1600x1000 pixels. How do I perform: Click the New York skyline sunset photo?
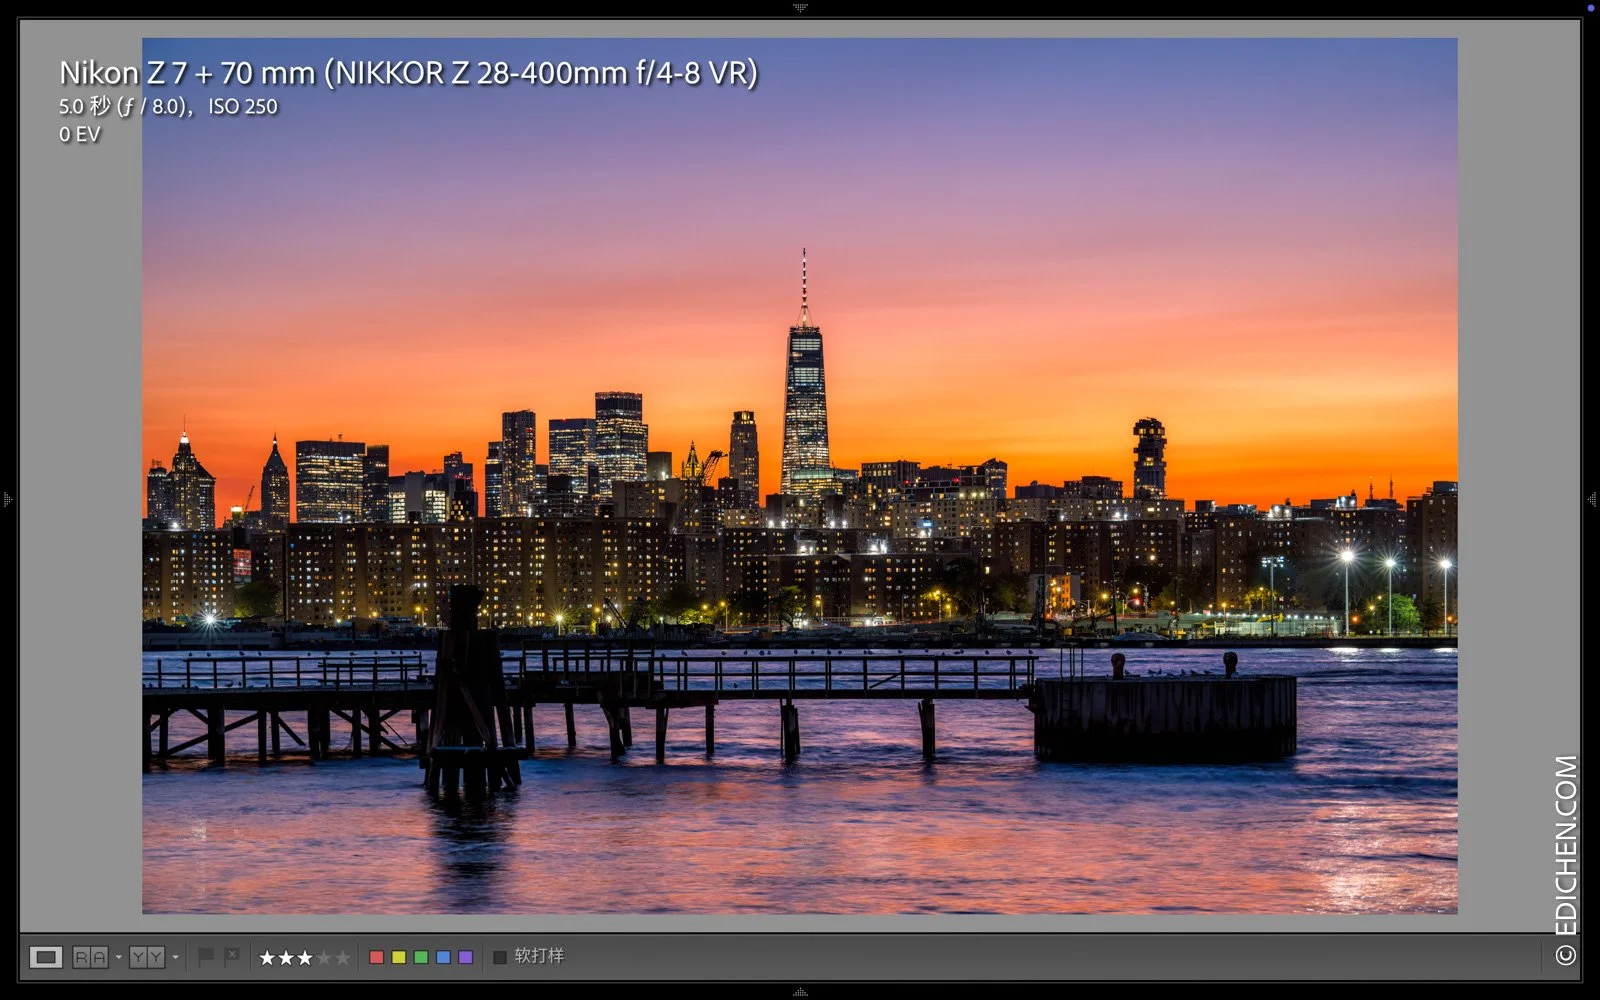click(x=800, y=476)
